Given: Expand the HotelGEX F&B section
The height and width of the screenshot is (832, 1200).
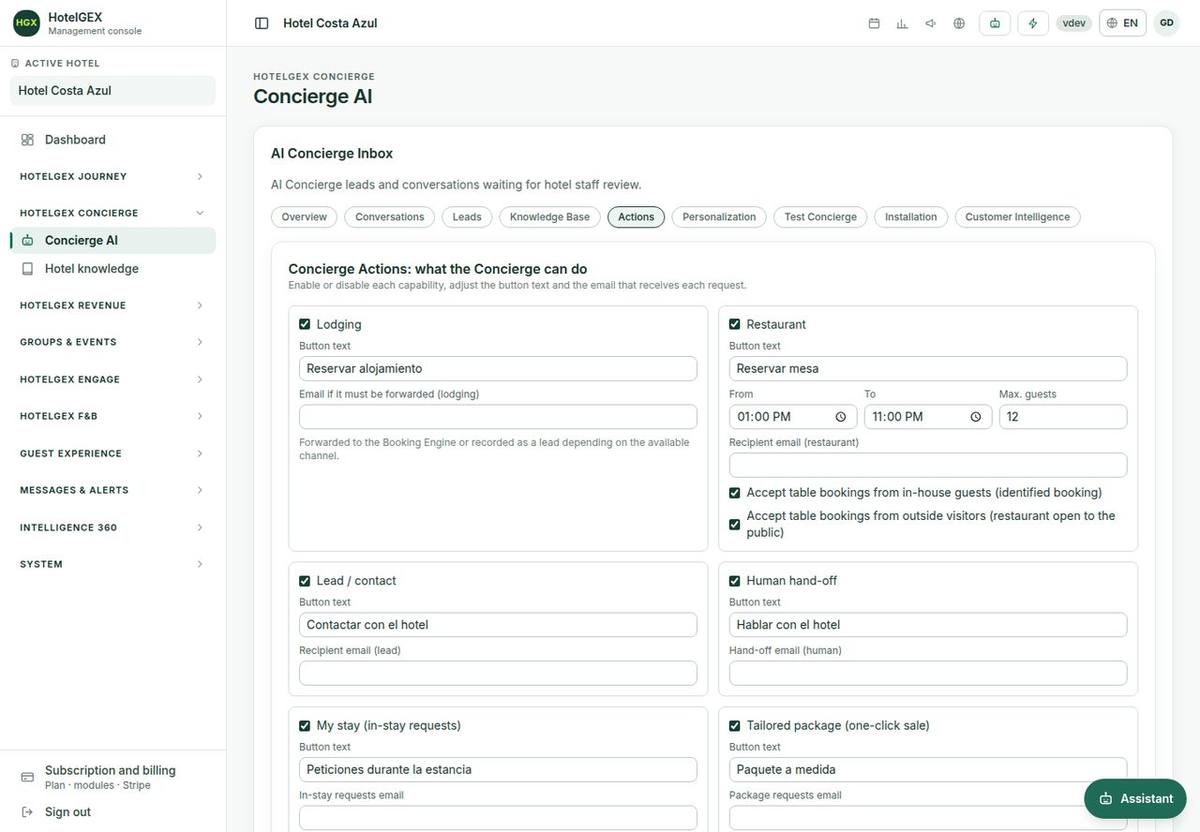Looking at the screenshot, I should coord(112,416).
